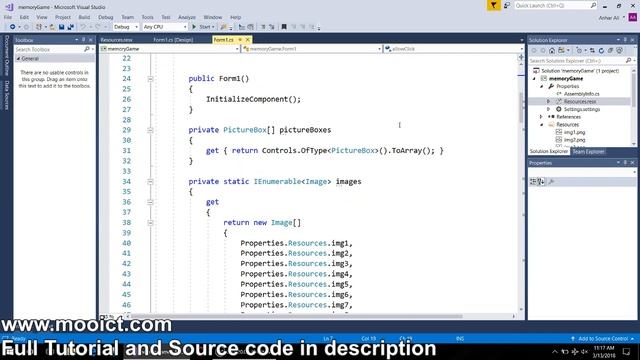This screenshot has height=360, width=640.
Task: Collapse the get accessor outline at line 36
Action: pyautogui.click(x=150, y=202)
